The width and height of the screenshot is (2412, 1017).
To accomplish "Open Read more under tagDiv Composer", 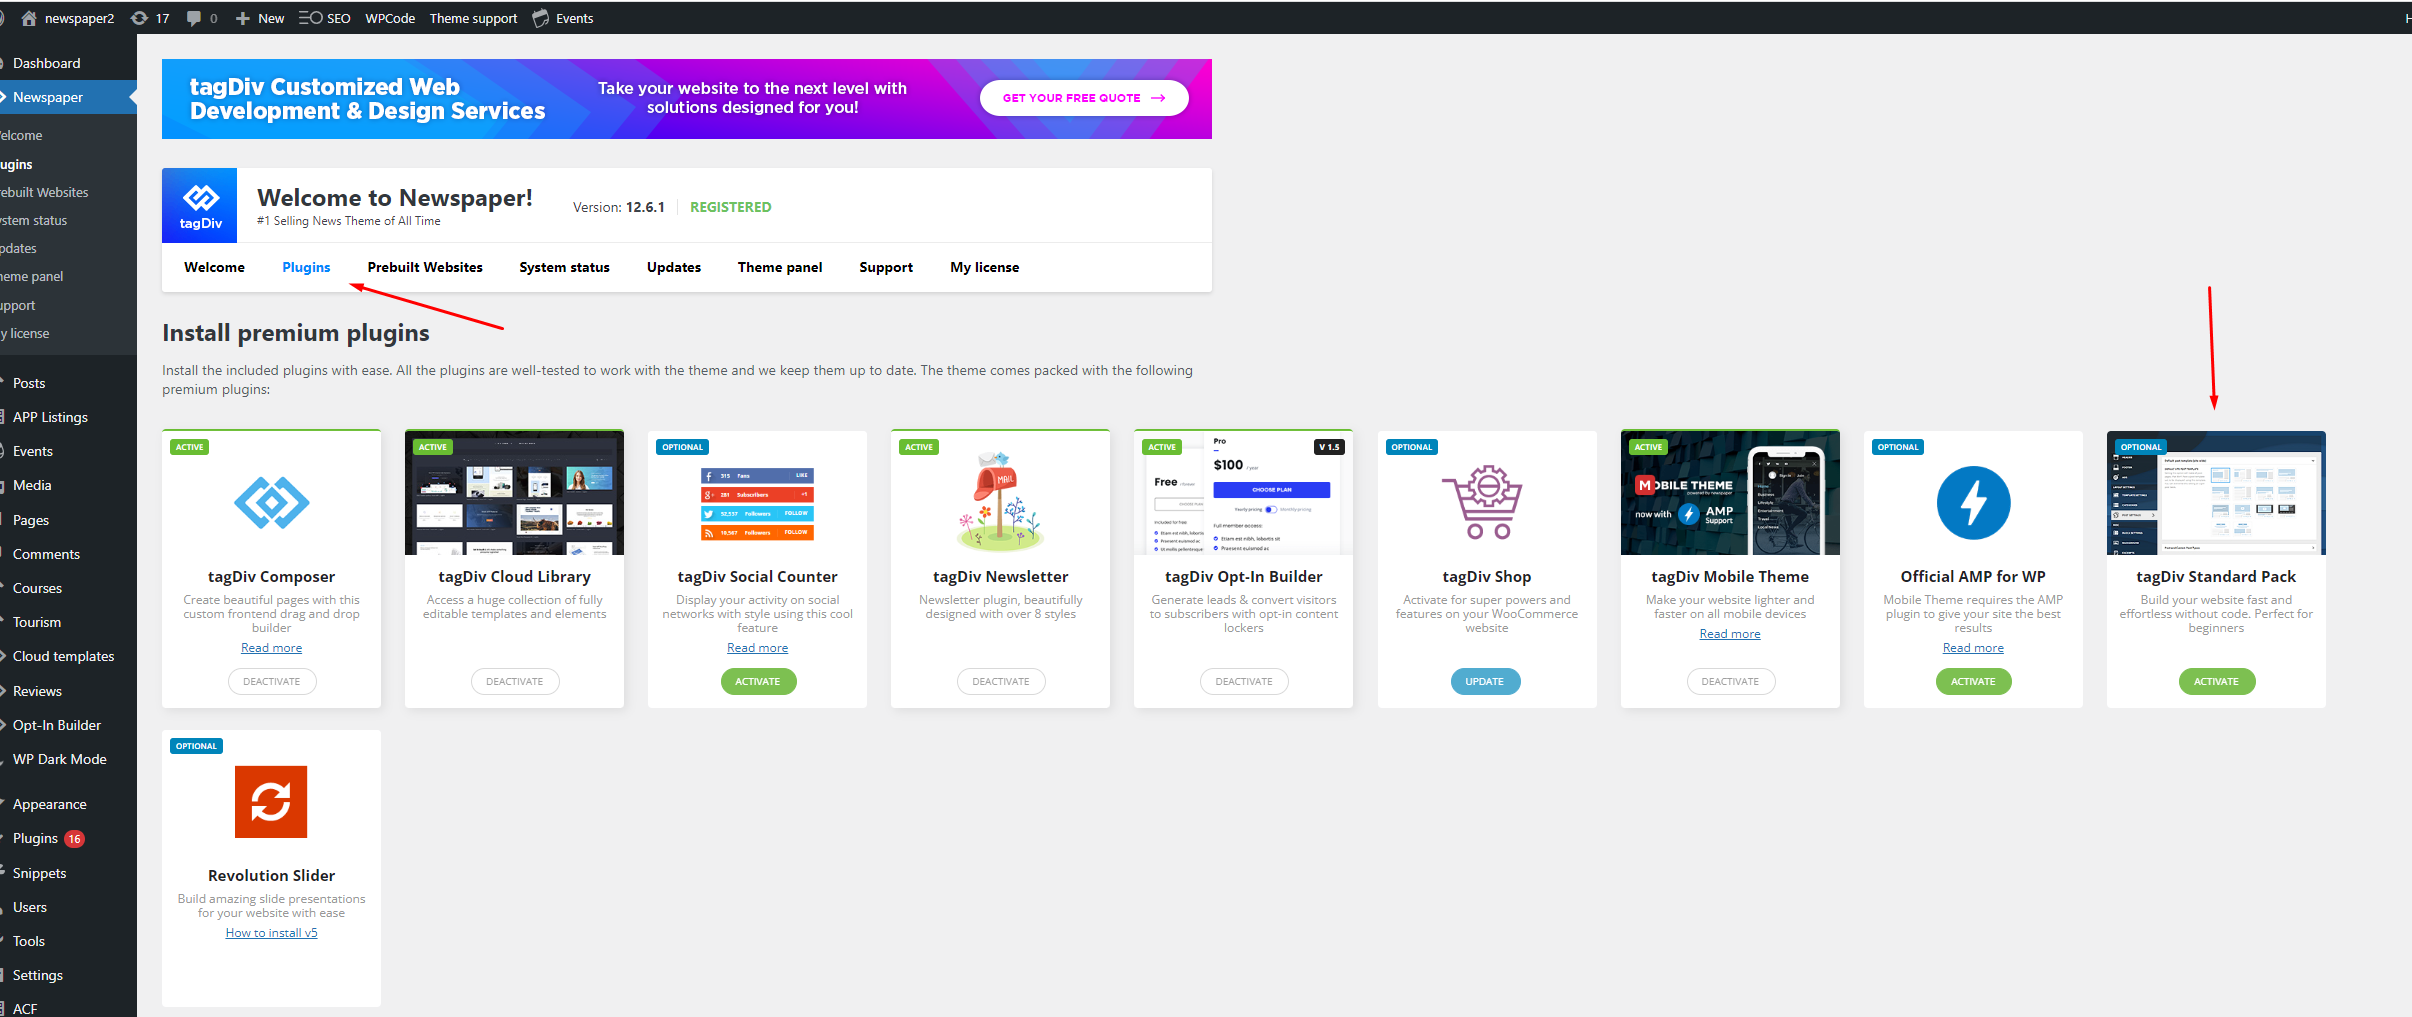I will pyautogui.click(x=271, y=648).
